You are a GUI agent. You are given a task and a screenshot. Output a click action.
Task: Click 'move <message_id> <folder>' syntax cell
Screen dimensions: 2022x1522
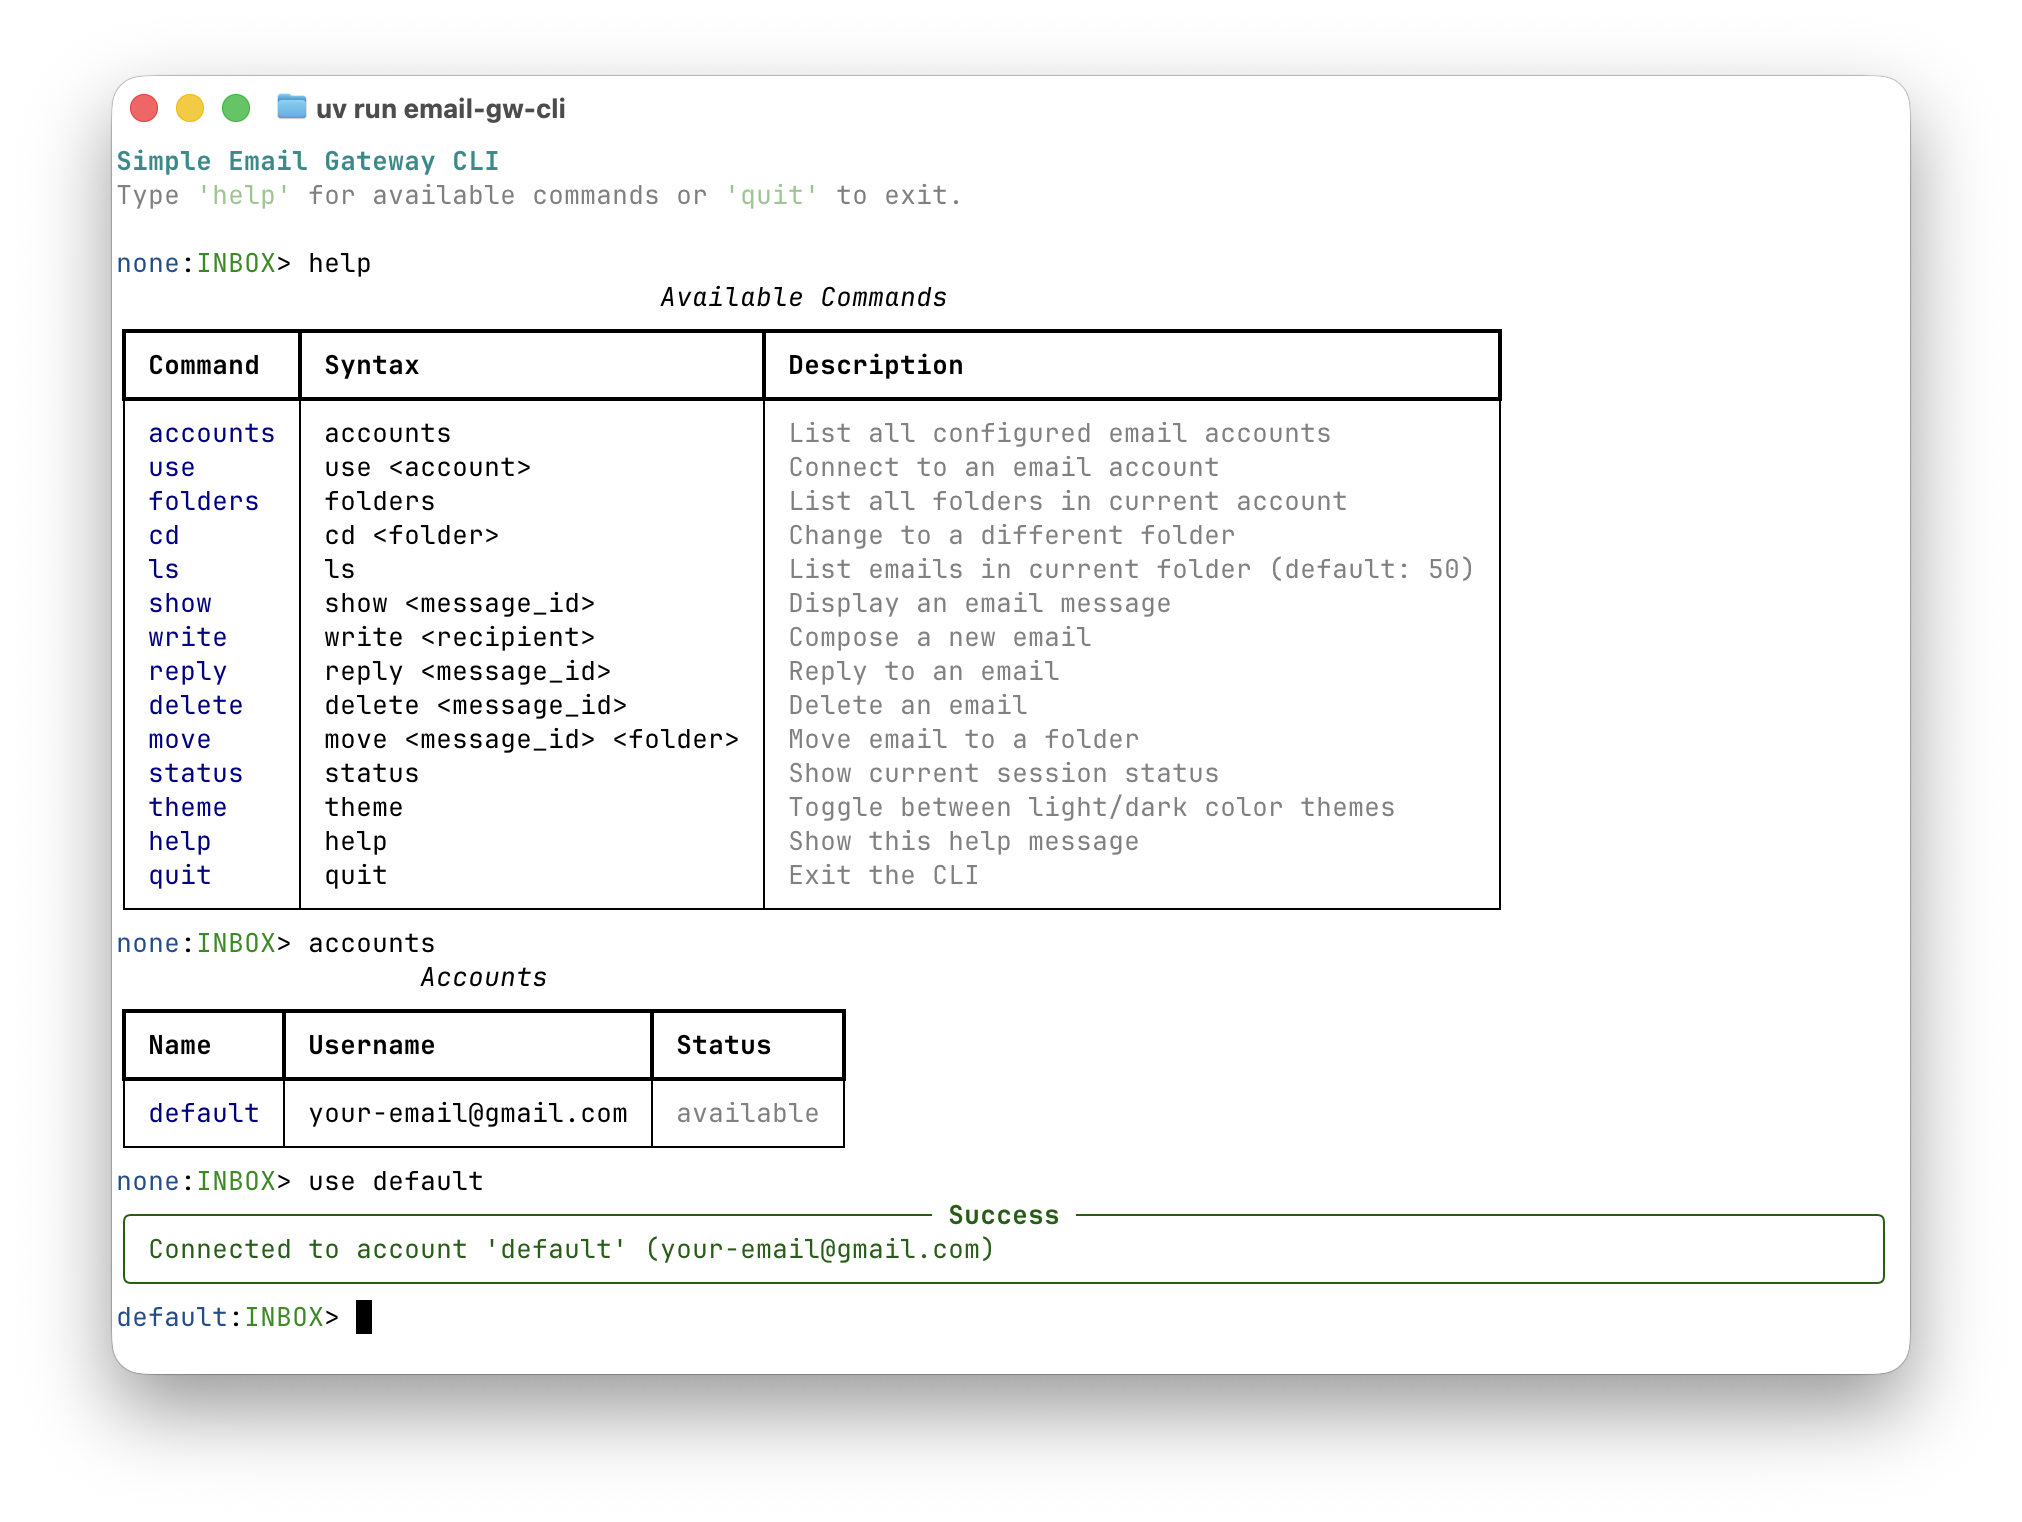[x=532, y=739]
